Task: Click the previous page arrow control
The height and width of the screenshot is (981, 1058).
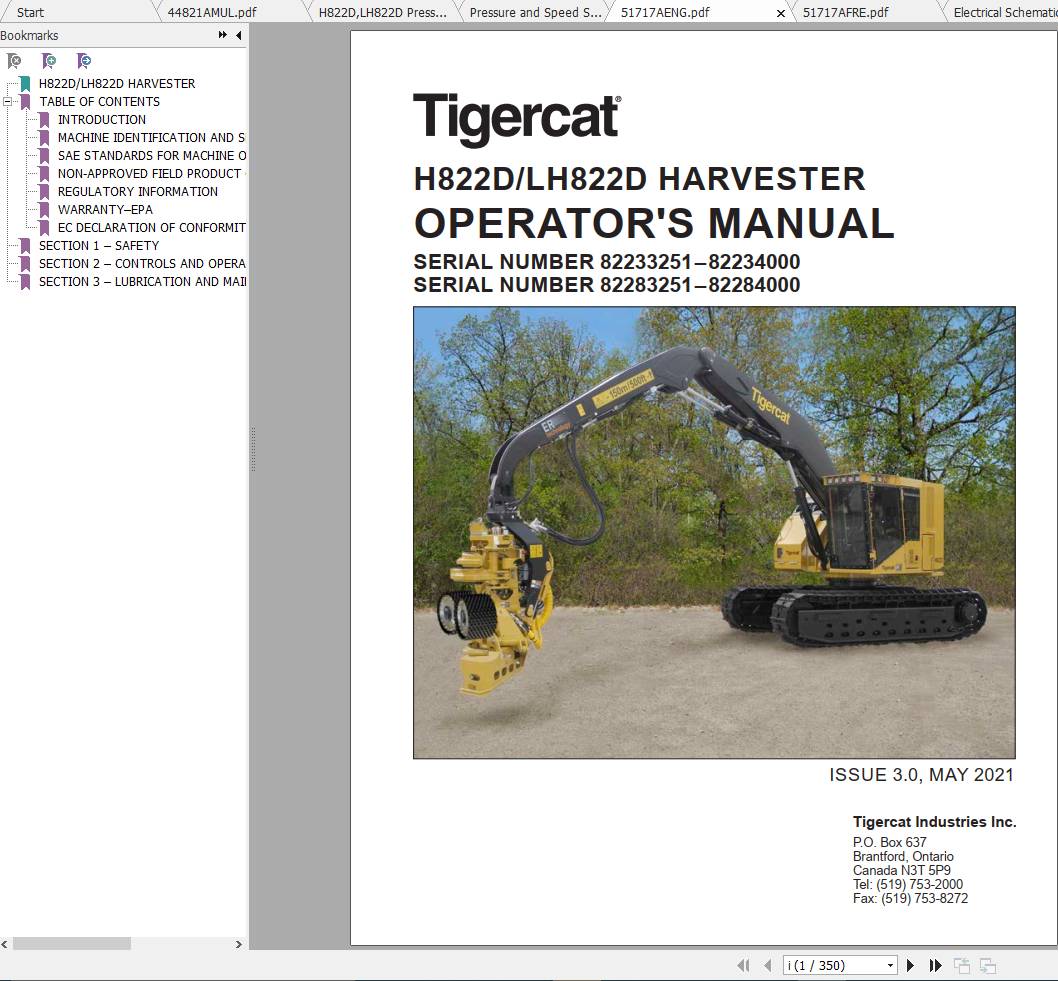Action: coord(768,964)
